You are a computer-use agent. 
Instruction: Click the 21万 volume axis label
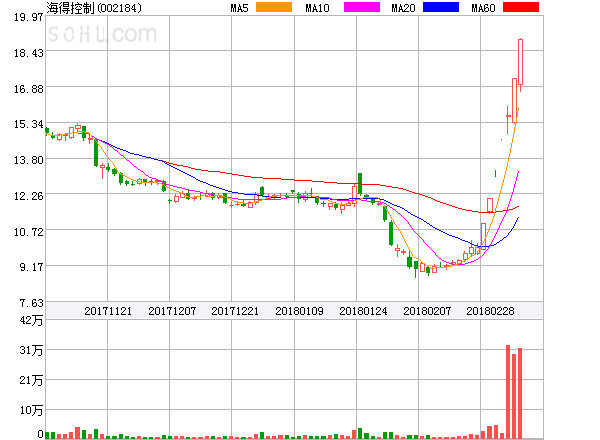(x=31, y=380)
